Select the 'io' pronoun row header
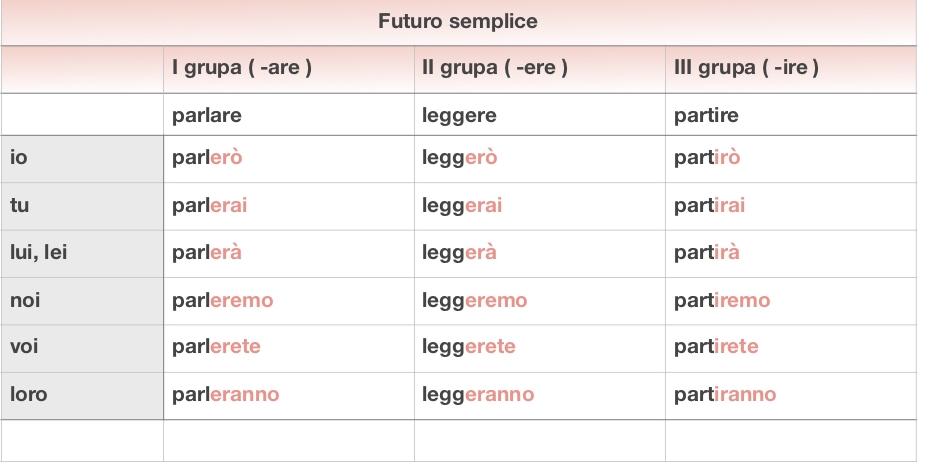926x462 pixels. (x=20, y=158)
